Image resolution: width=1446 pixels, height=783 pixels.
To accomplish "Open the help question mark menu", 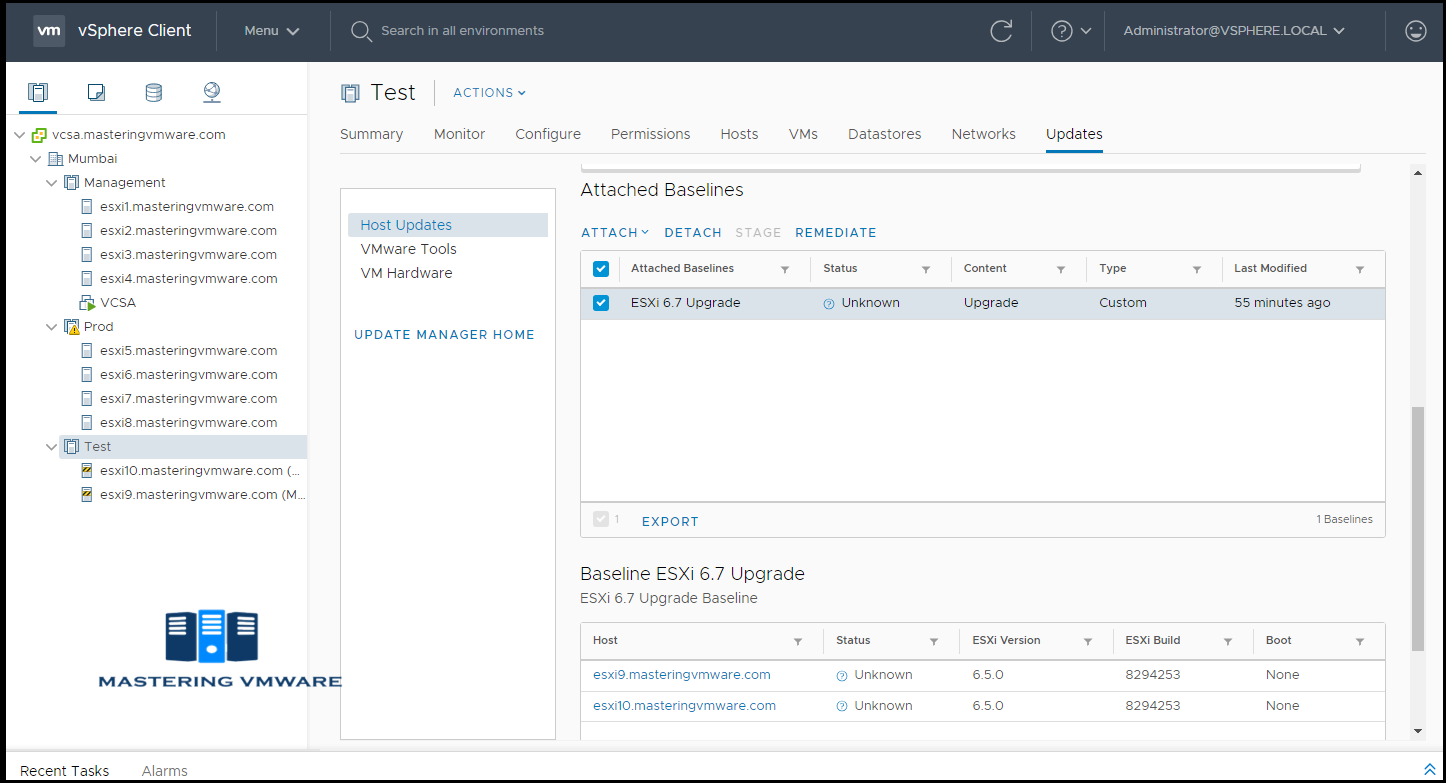I will point(1071,31).
